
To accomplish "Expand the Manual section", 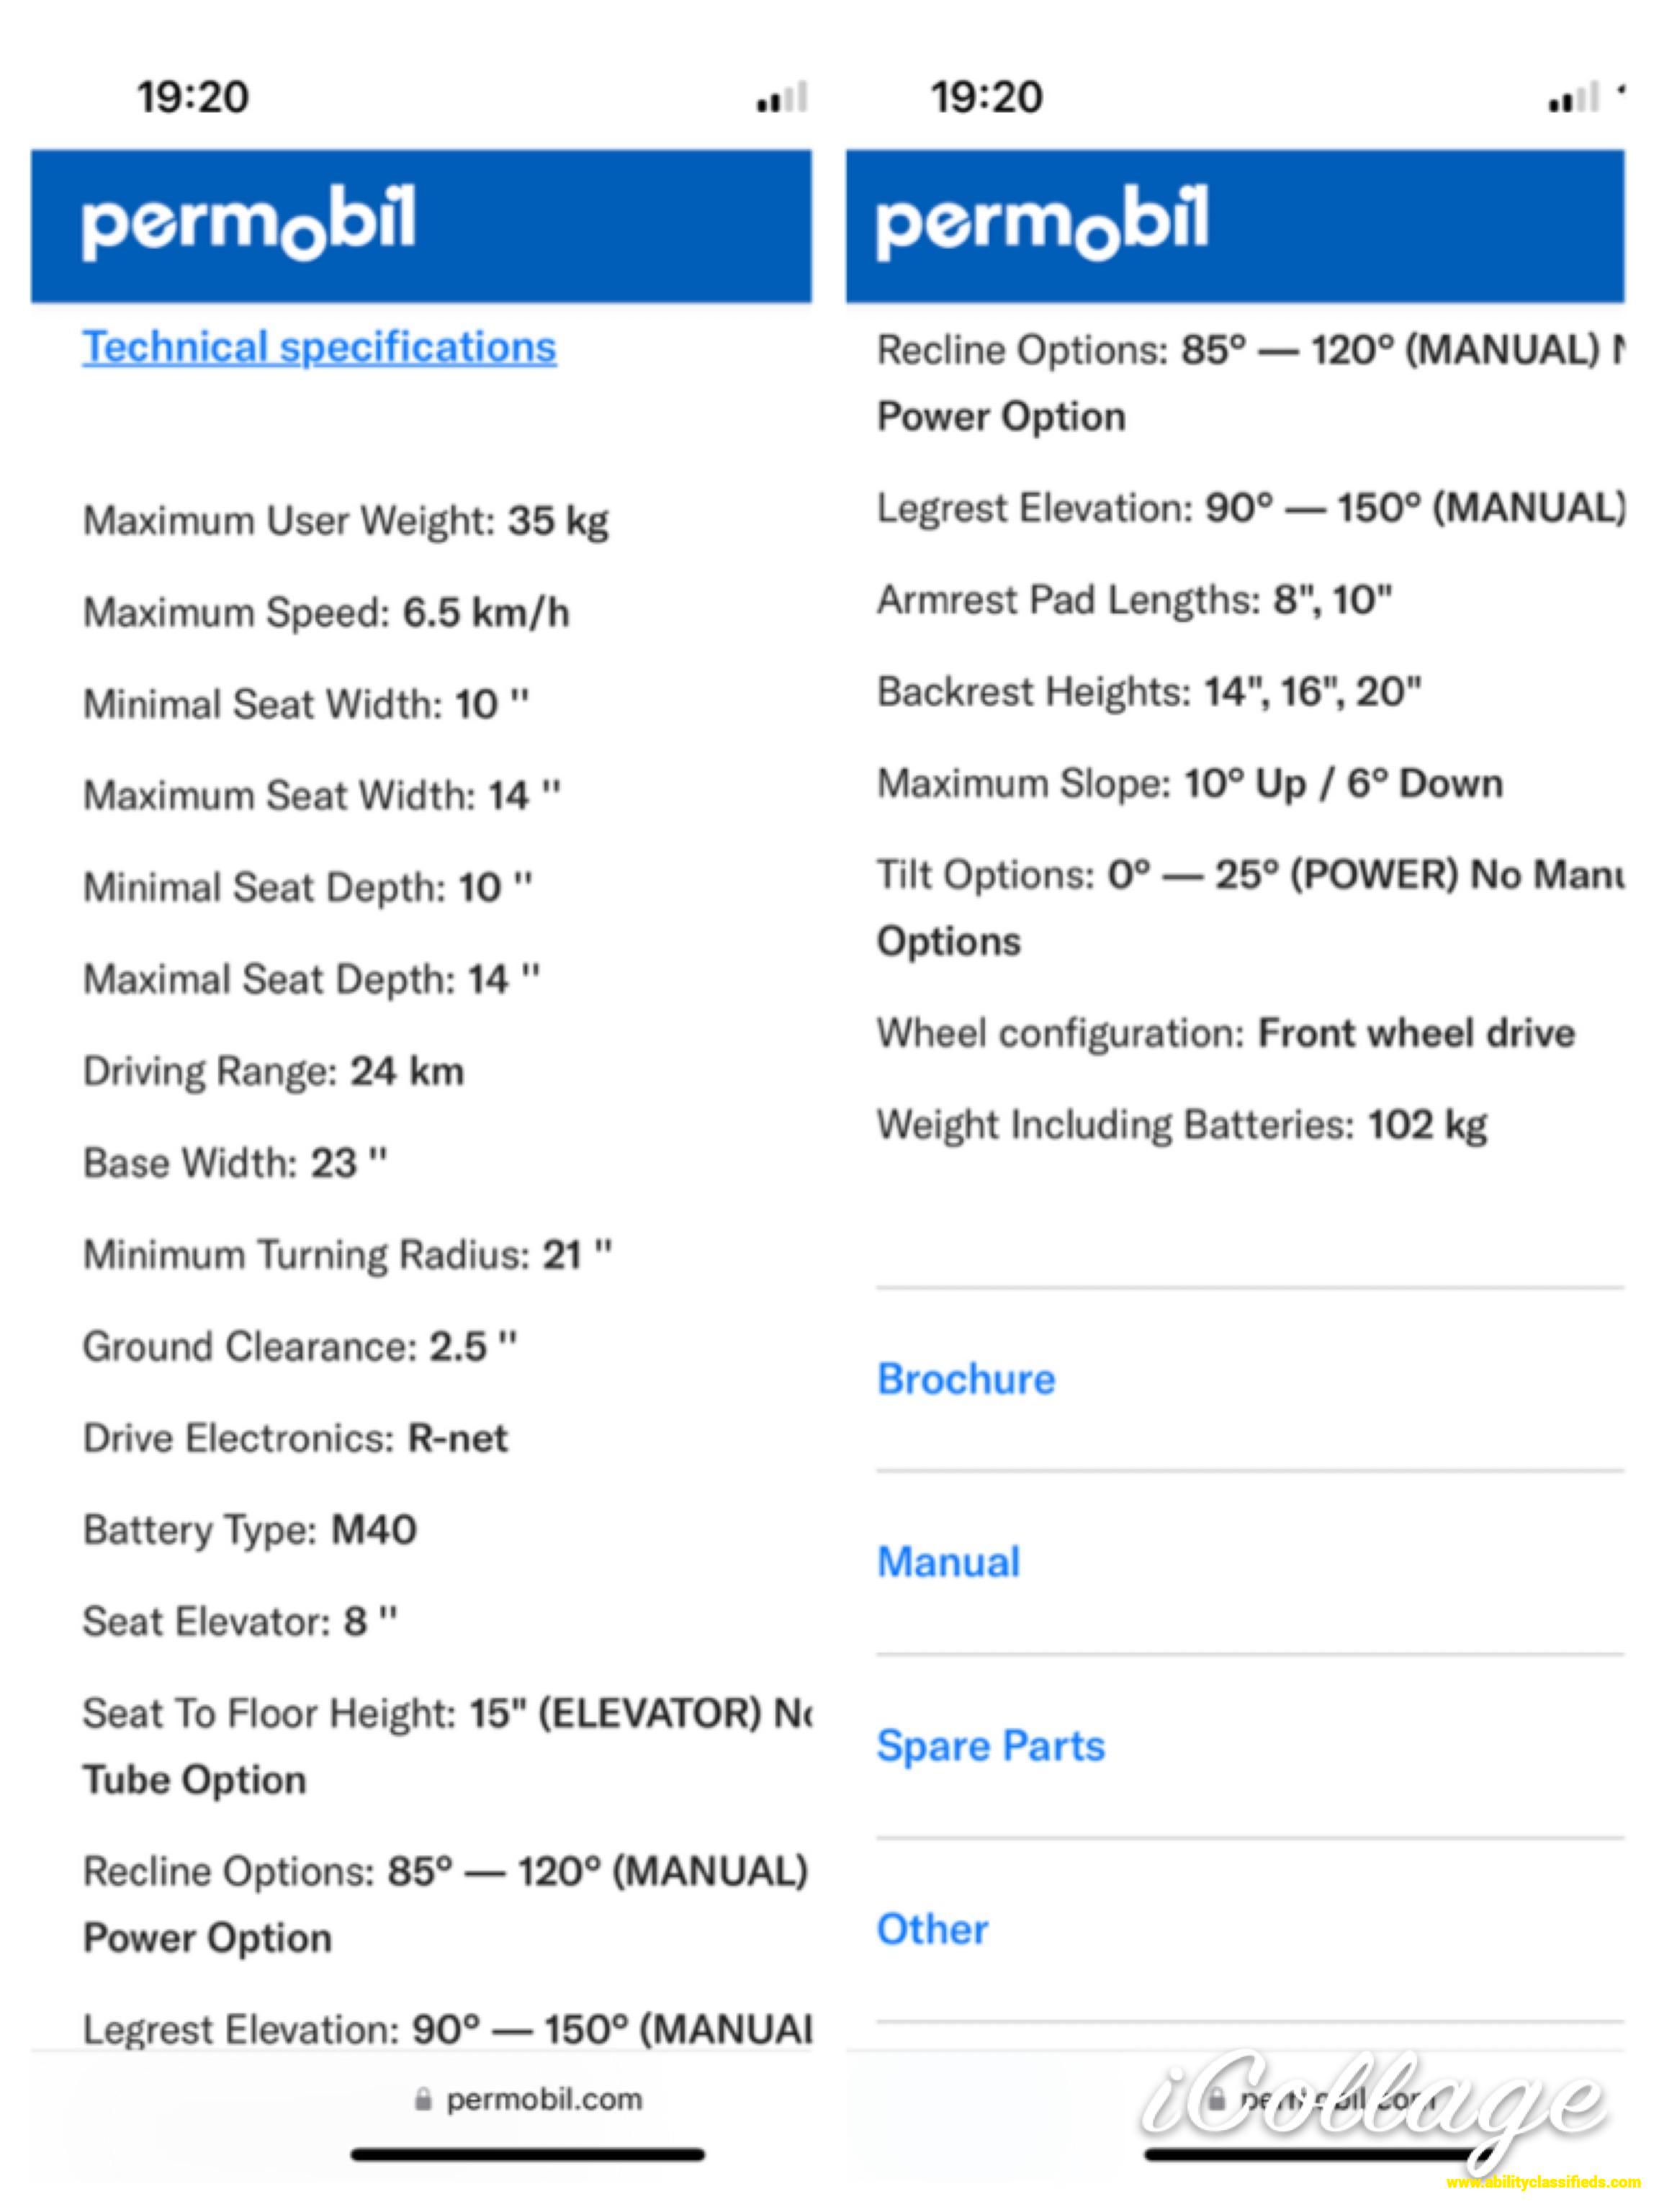I will coord(948,1562).
